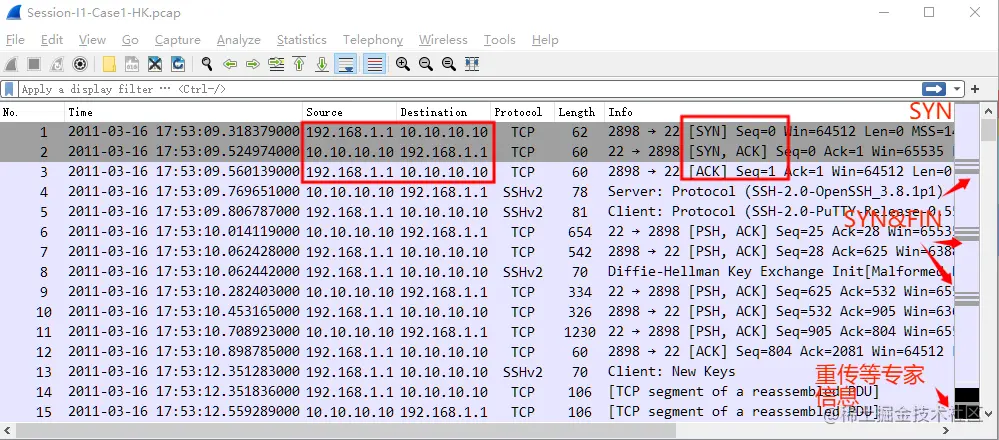Sort by the Protocol column header
Viewport: 999px width, 440px height.
(x=522, y=112)
